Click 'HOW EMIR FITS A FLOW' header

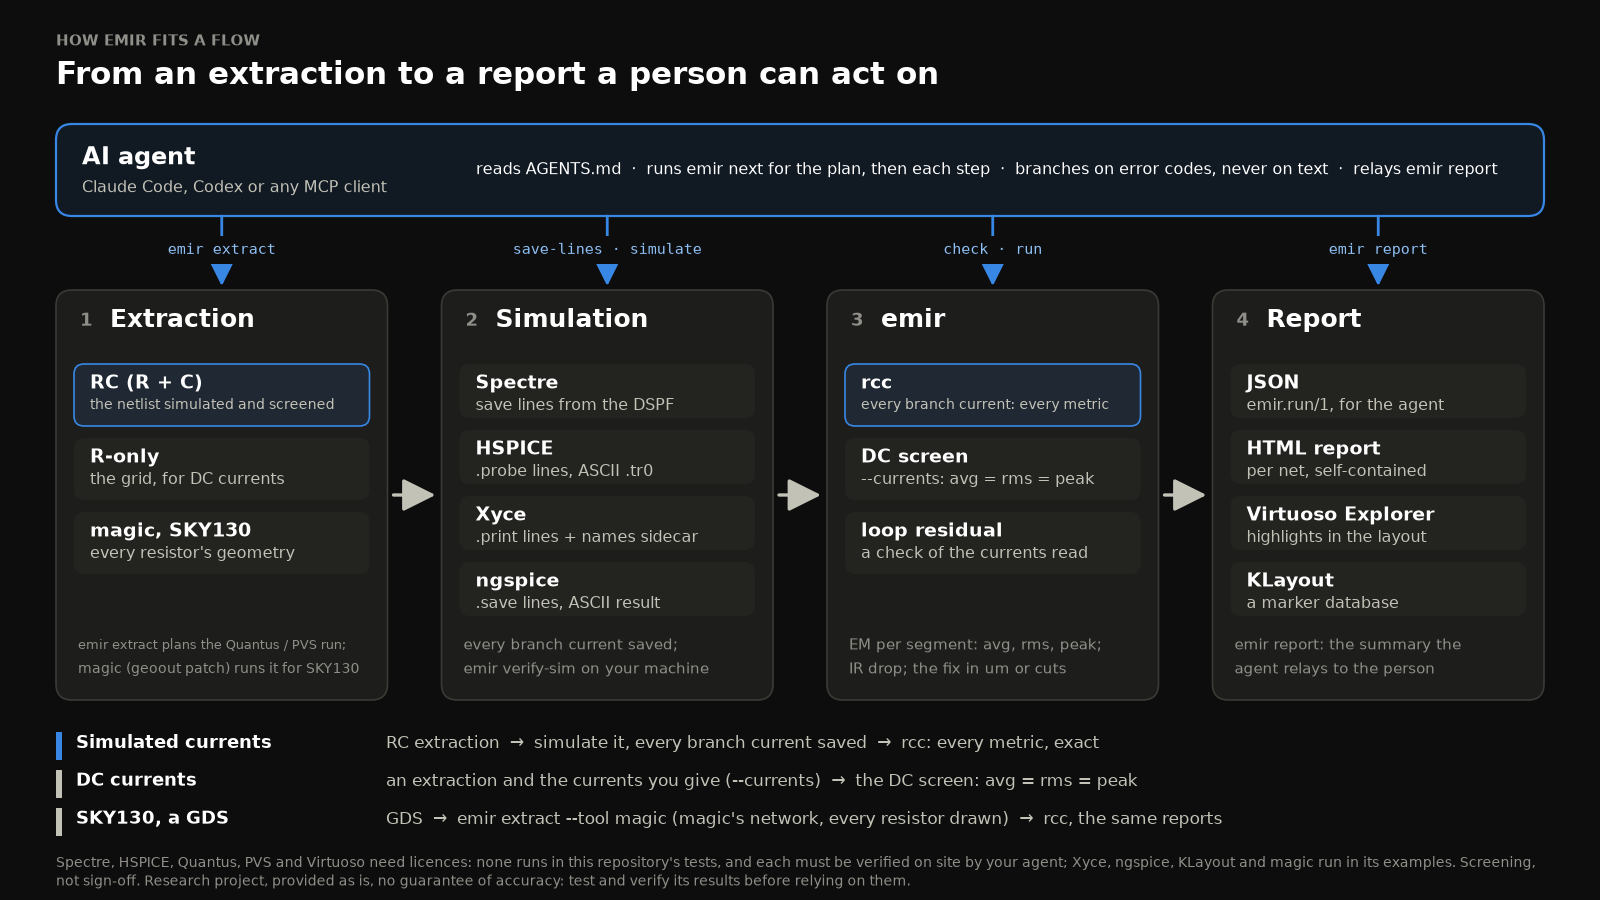point(158,40)
